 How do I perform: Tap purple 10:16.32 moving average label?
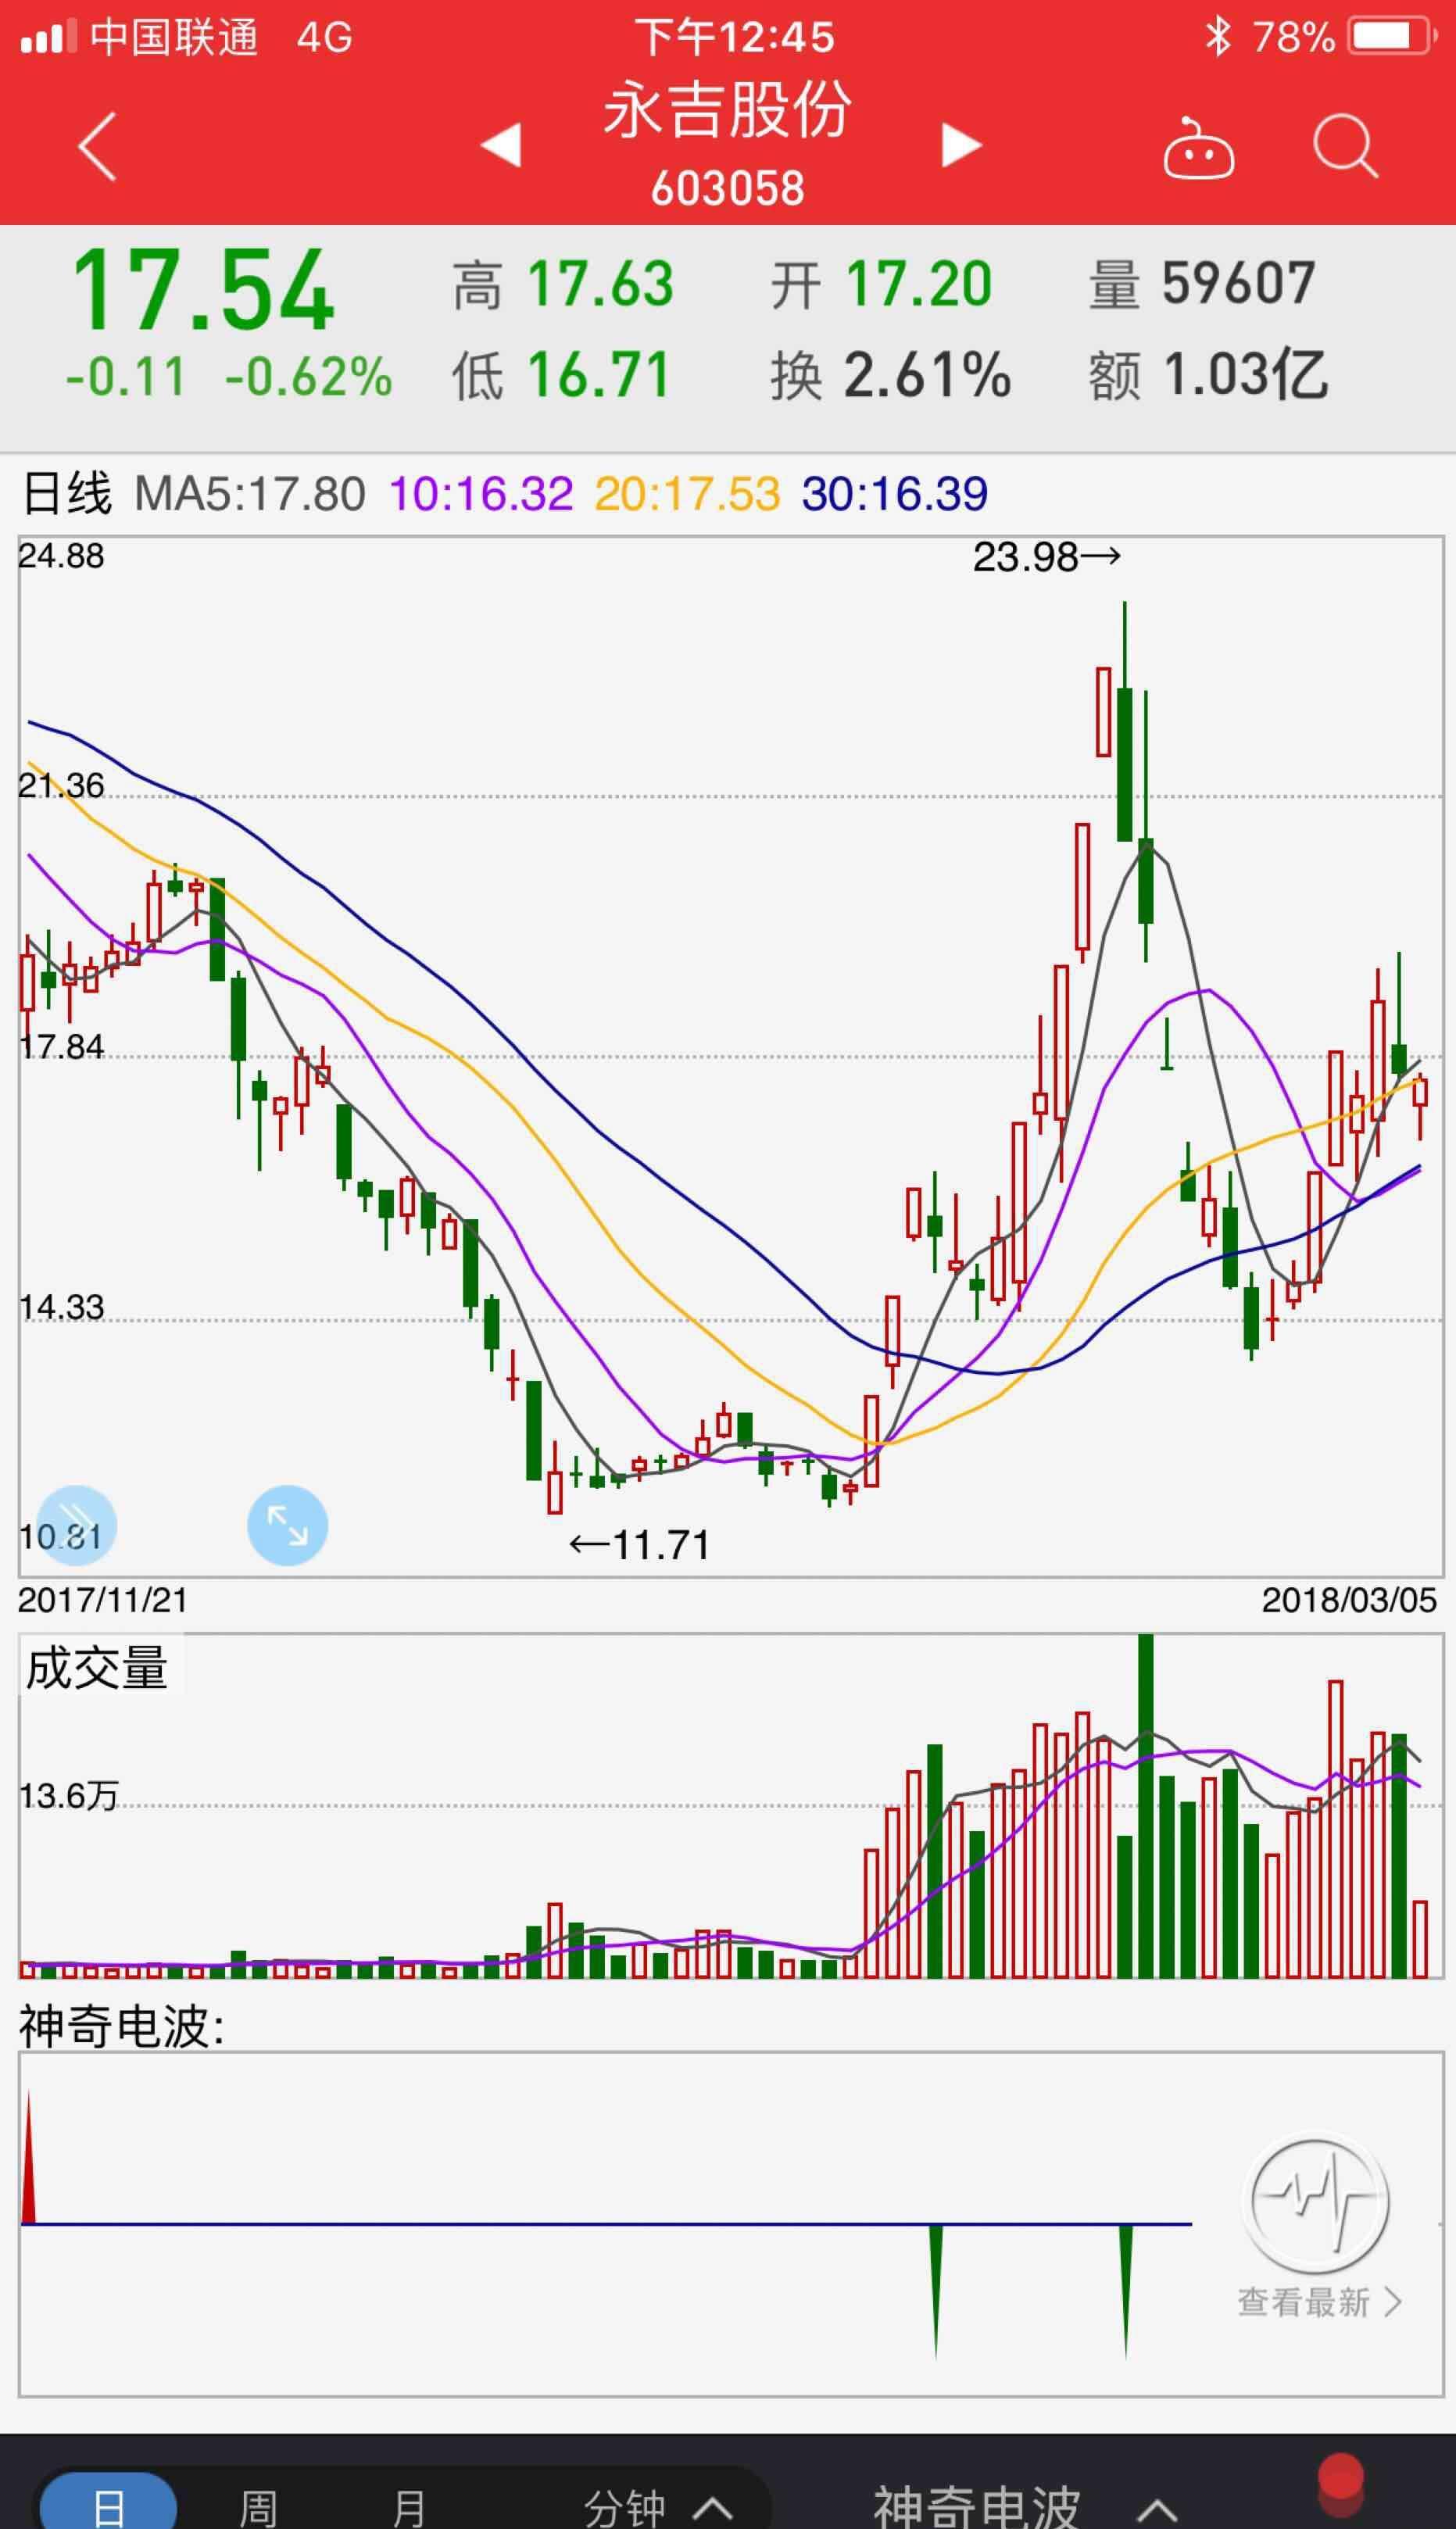pyautogui.click(x=481, y=494)
